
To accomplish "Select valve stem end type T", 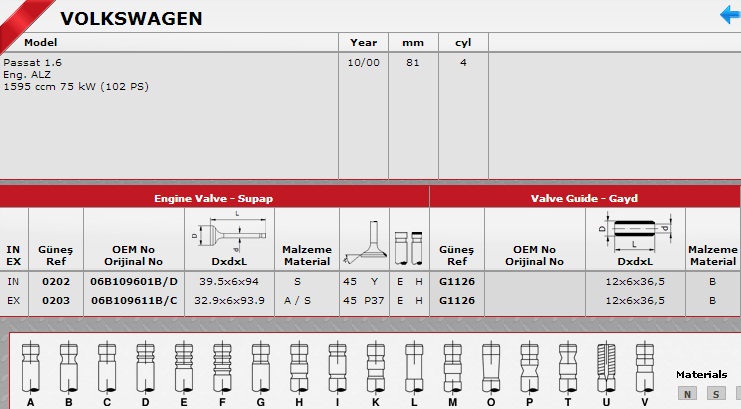I will pos(568,374).
